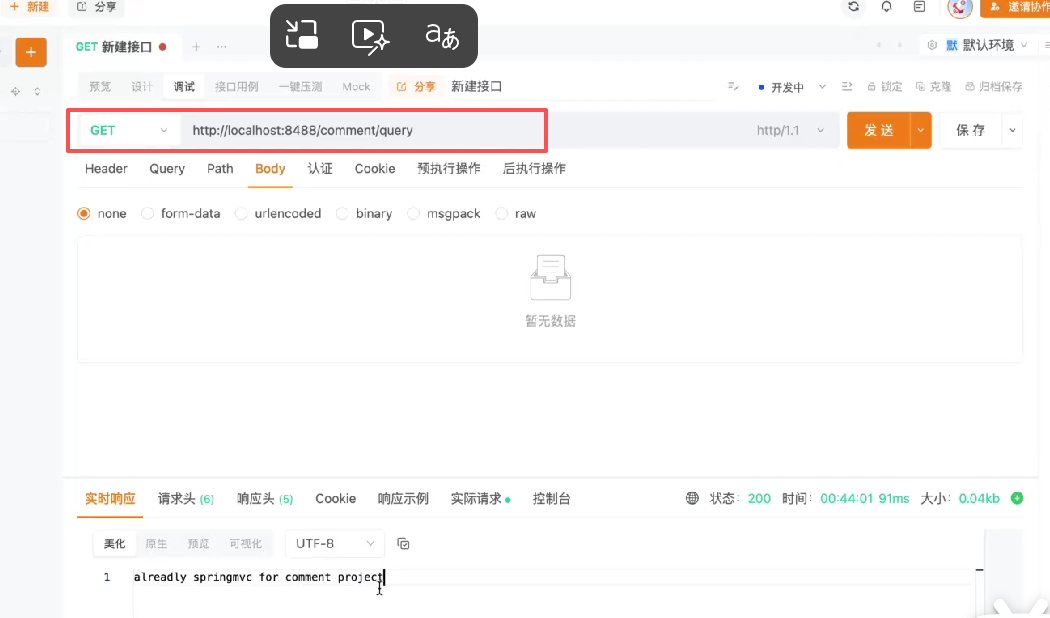Screen dimensions: 1050x618
Task: Switch to the Path tab
Action: pyautogui.click(x=220, y=169)
